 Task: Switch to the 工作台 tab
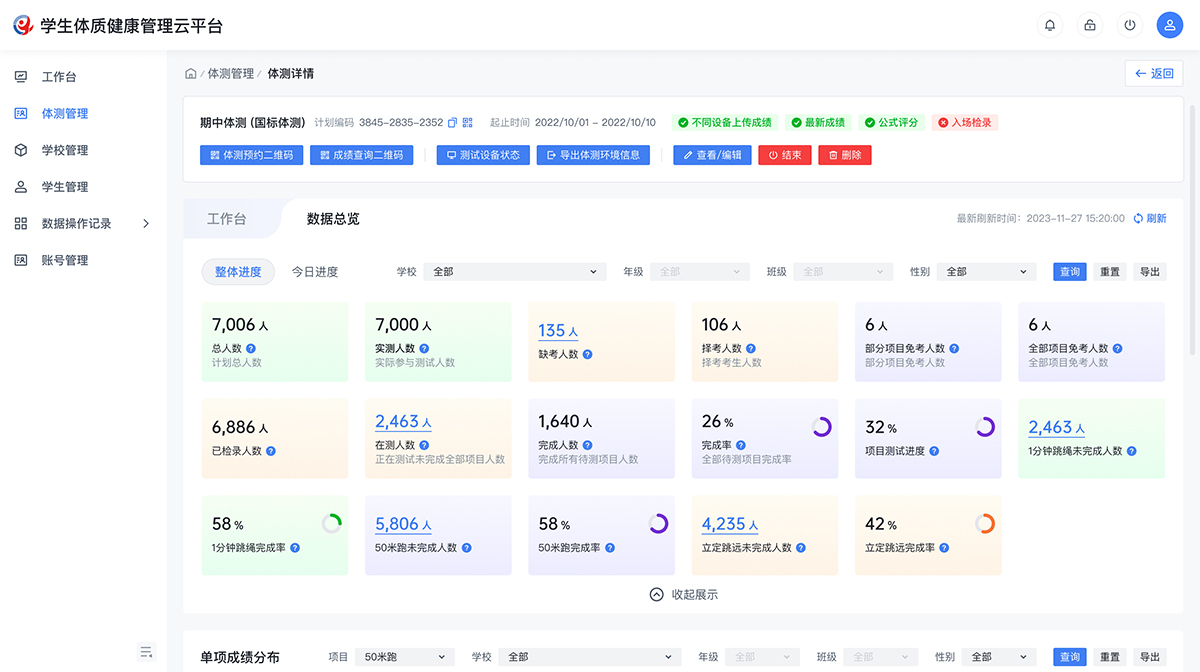(227, 219)
